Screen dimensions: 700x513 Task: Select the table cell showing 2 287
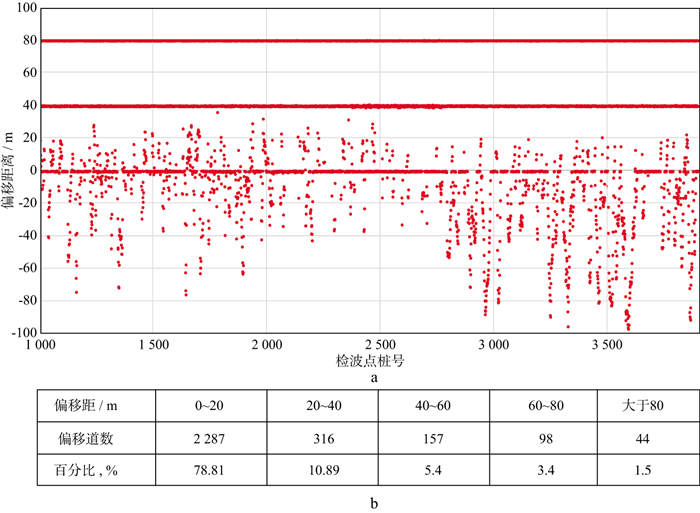pyautogui.click(x=210, y=438)
